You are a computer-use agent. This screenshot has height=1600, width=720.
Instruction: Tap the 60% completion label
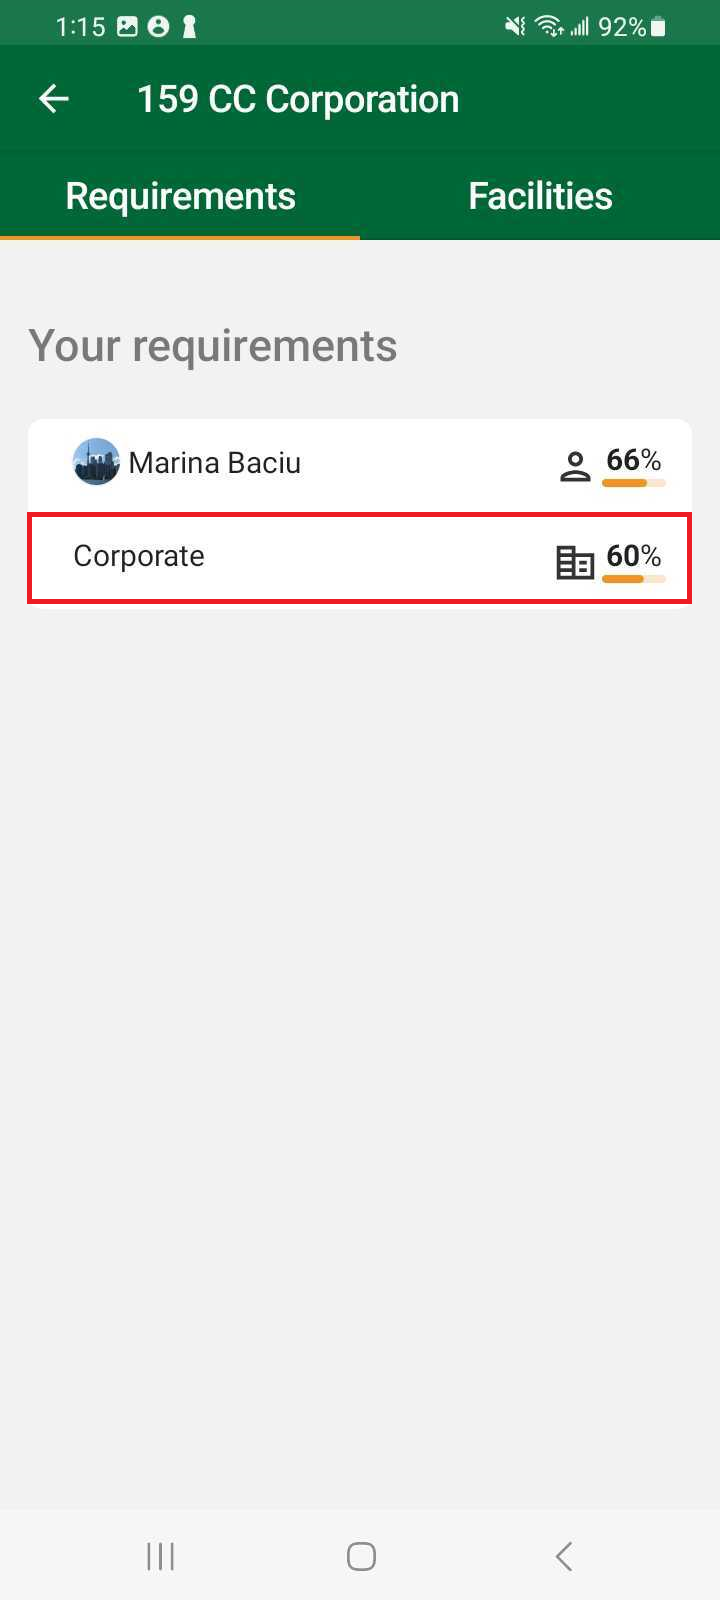coord(633,555)
